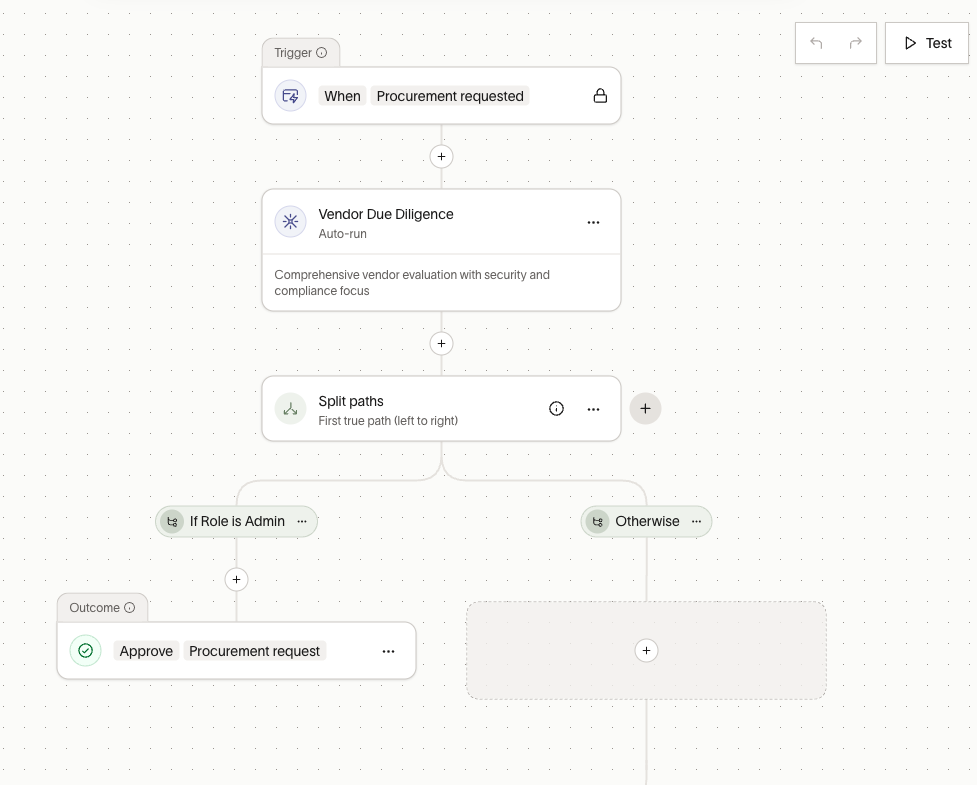
Task: Click the lock icon on trigger card
Action: tap(600, 96)
